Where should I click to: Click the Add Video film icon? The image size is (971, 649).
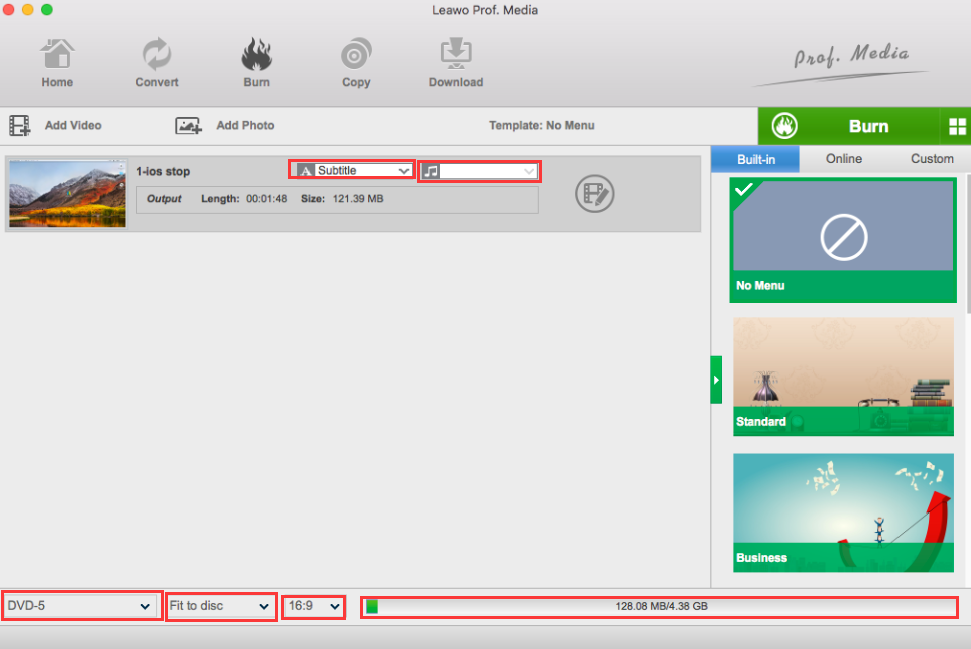click(20, 126)
